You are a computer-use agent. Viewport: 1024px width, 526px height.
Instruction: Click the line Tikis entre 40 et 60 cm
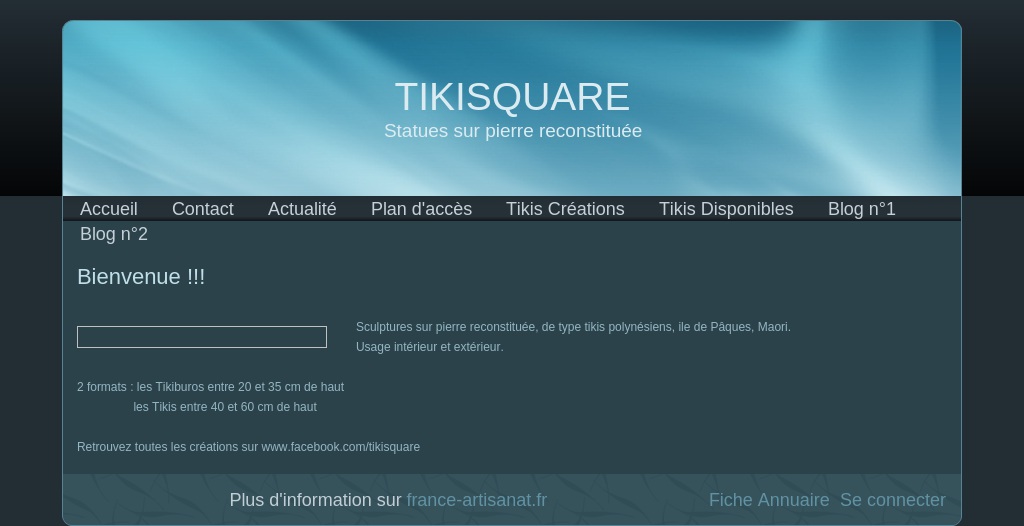coord(225,407)
